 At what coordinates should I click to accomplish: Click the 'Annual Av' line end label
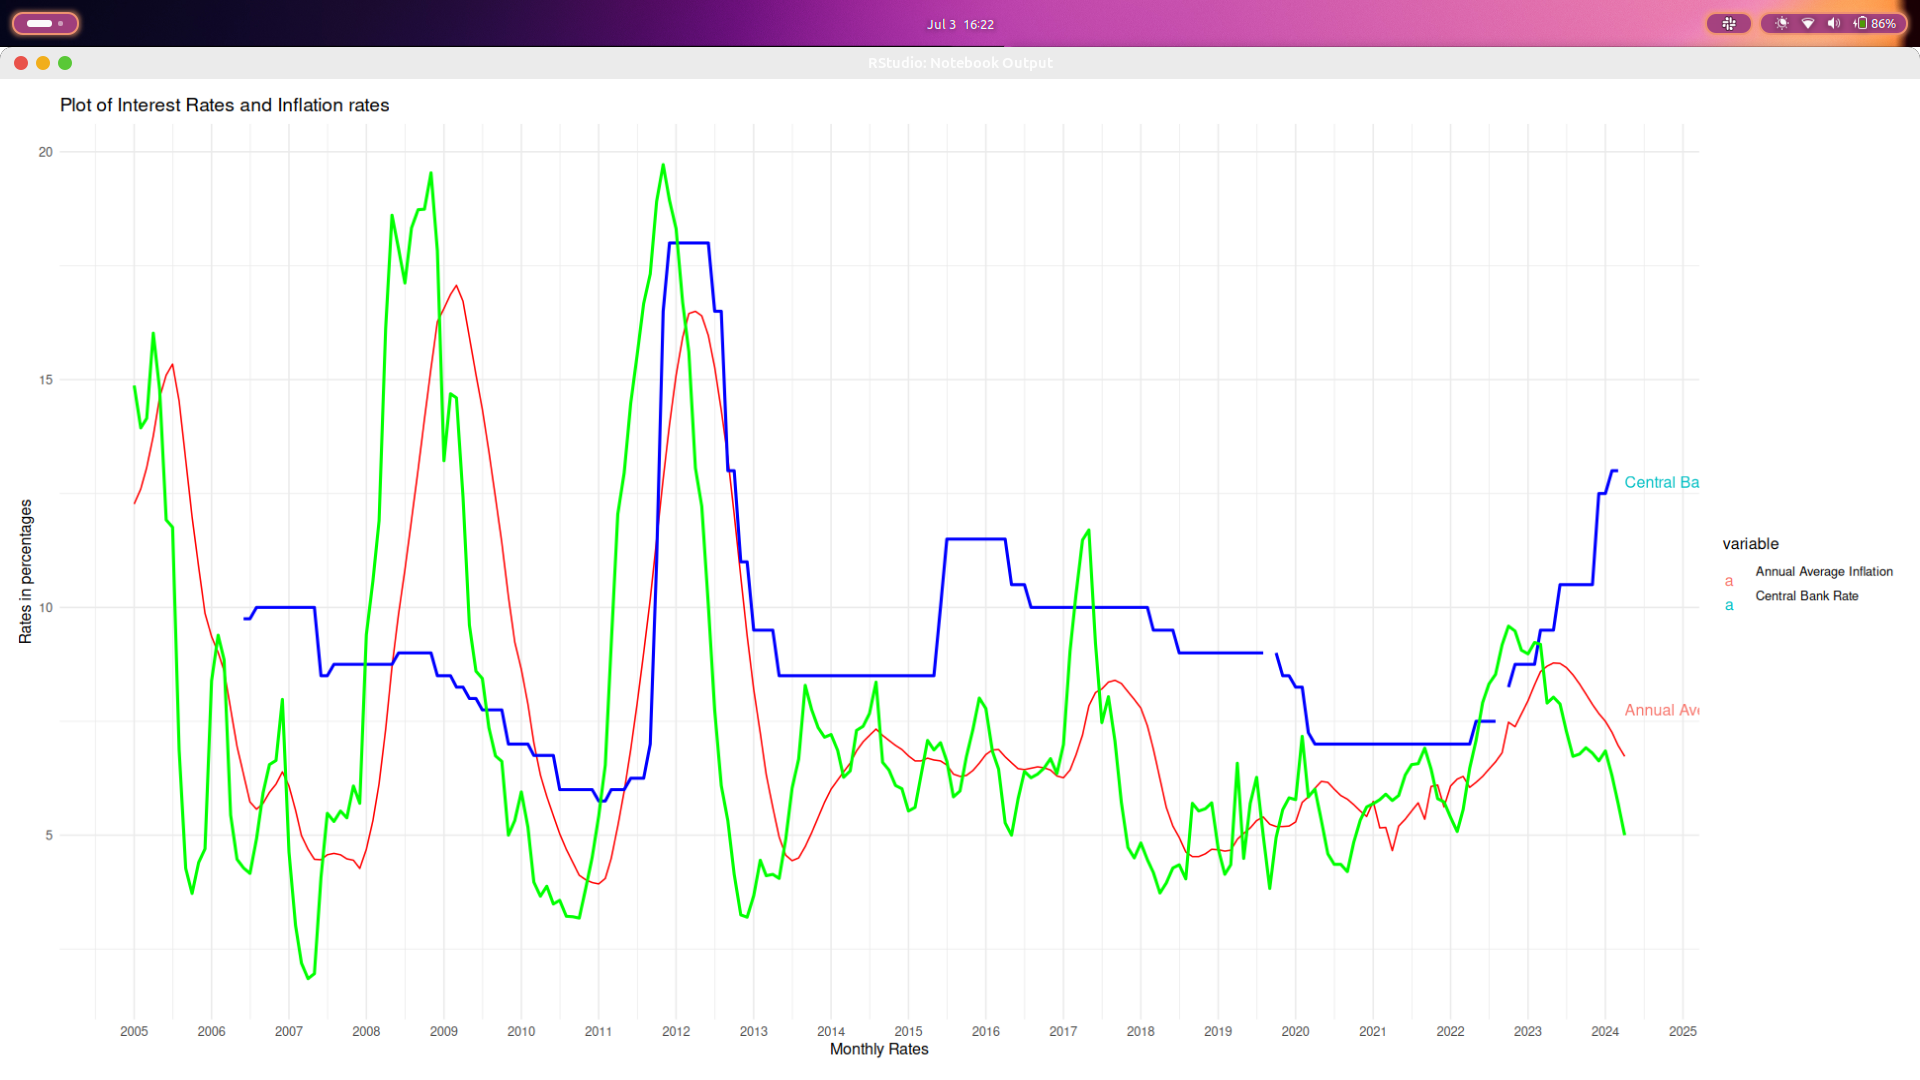tap(1661, 710)
